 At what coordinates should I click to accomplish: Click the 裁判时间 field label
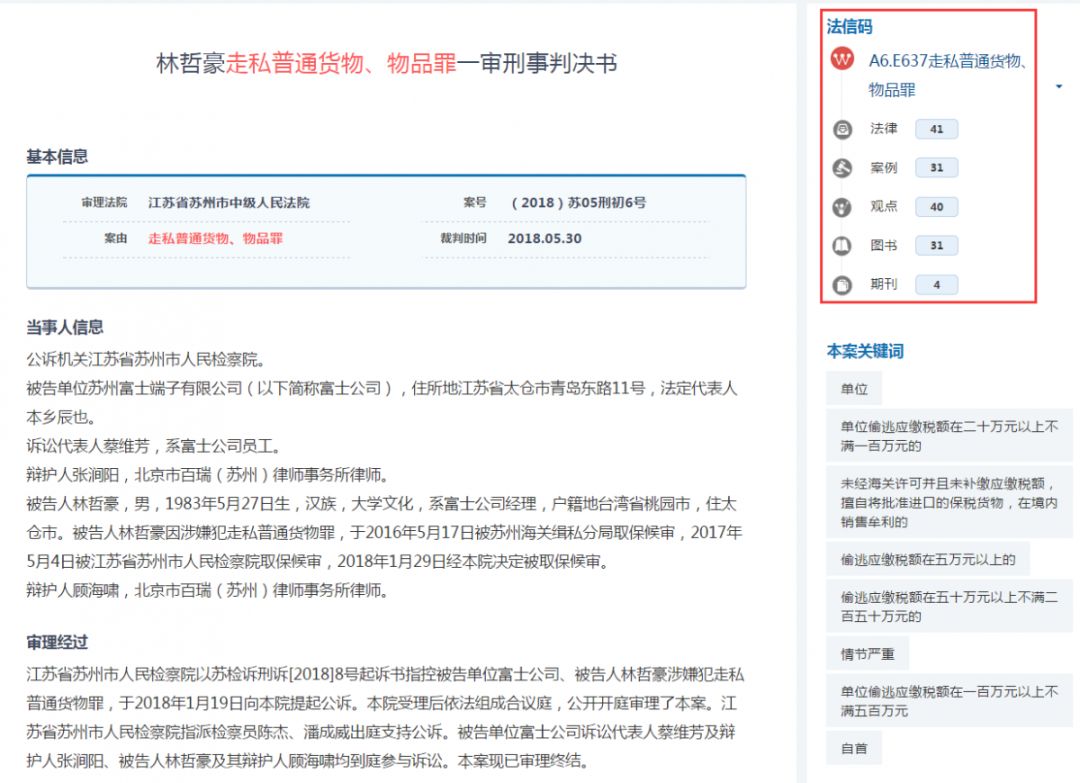point(464,238)
